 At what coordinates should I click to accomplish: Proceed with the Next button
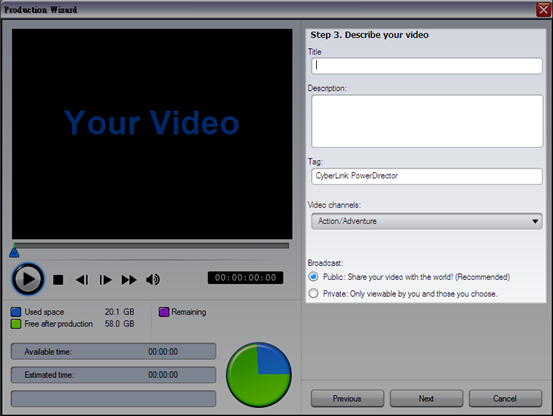426,398
